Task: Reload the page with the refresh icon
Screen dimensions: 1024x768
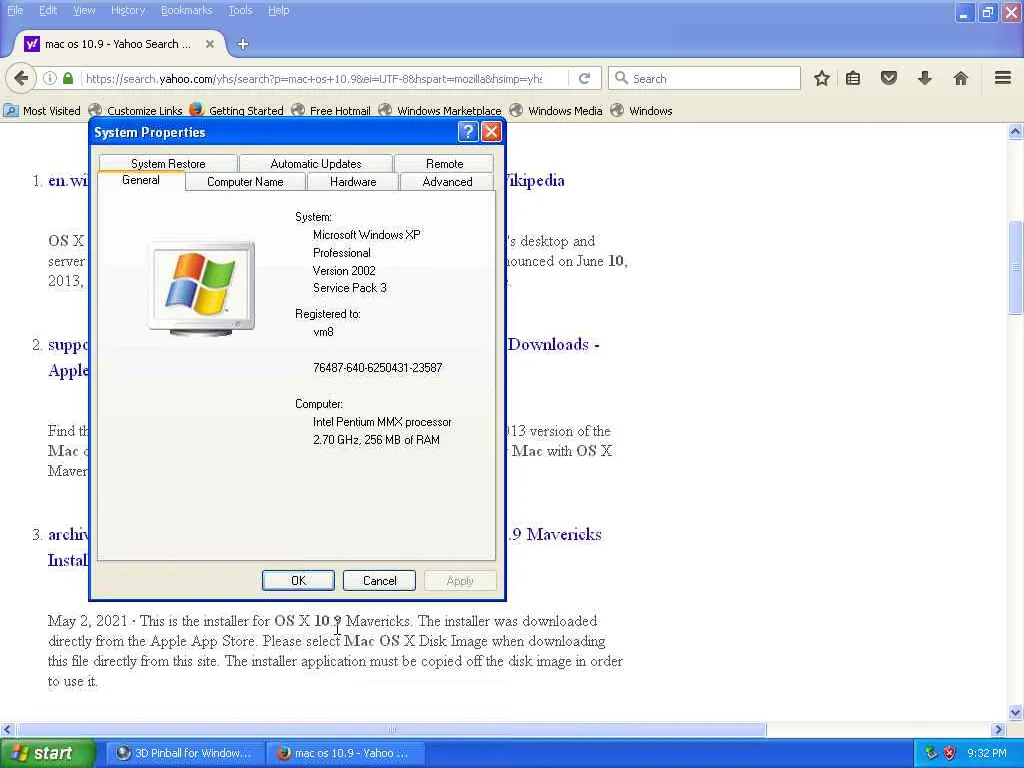Action: (x=584, y=78)
